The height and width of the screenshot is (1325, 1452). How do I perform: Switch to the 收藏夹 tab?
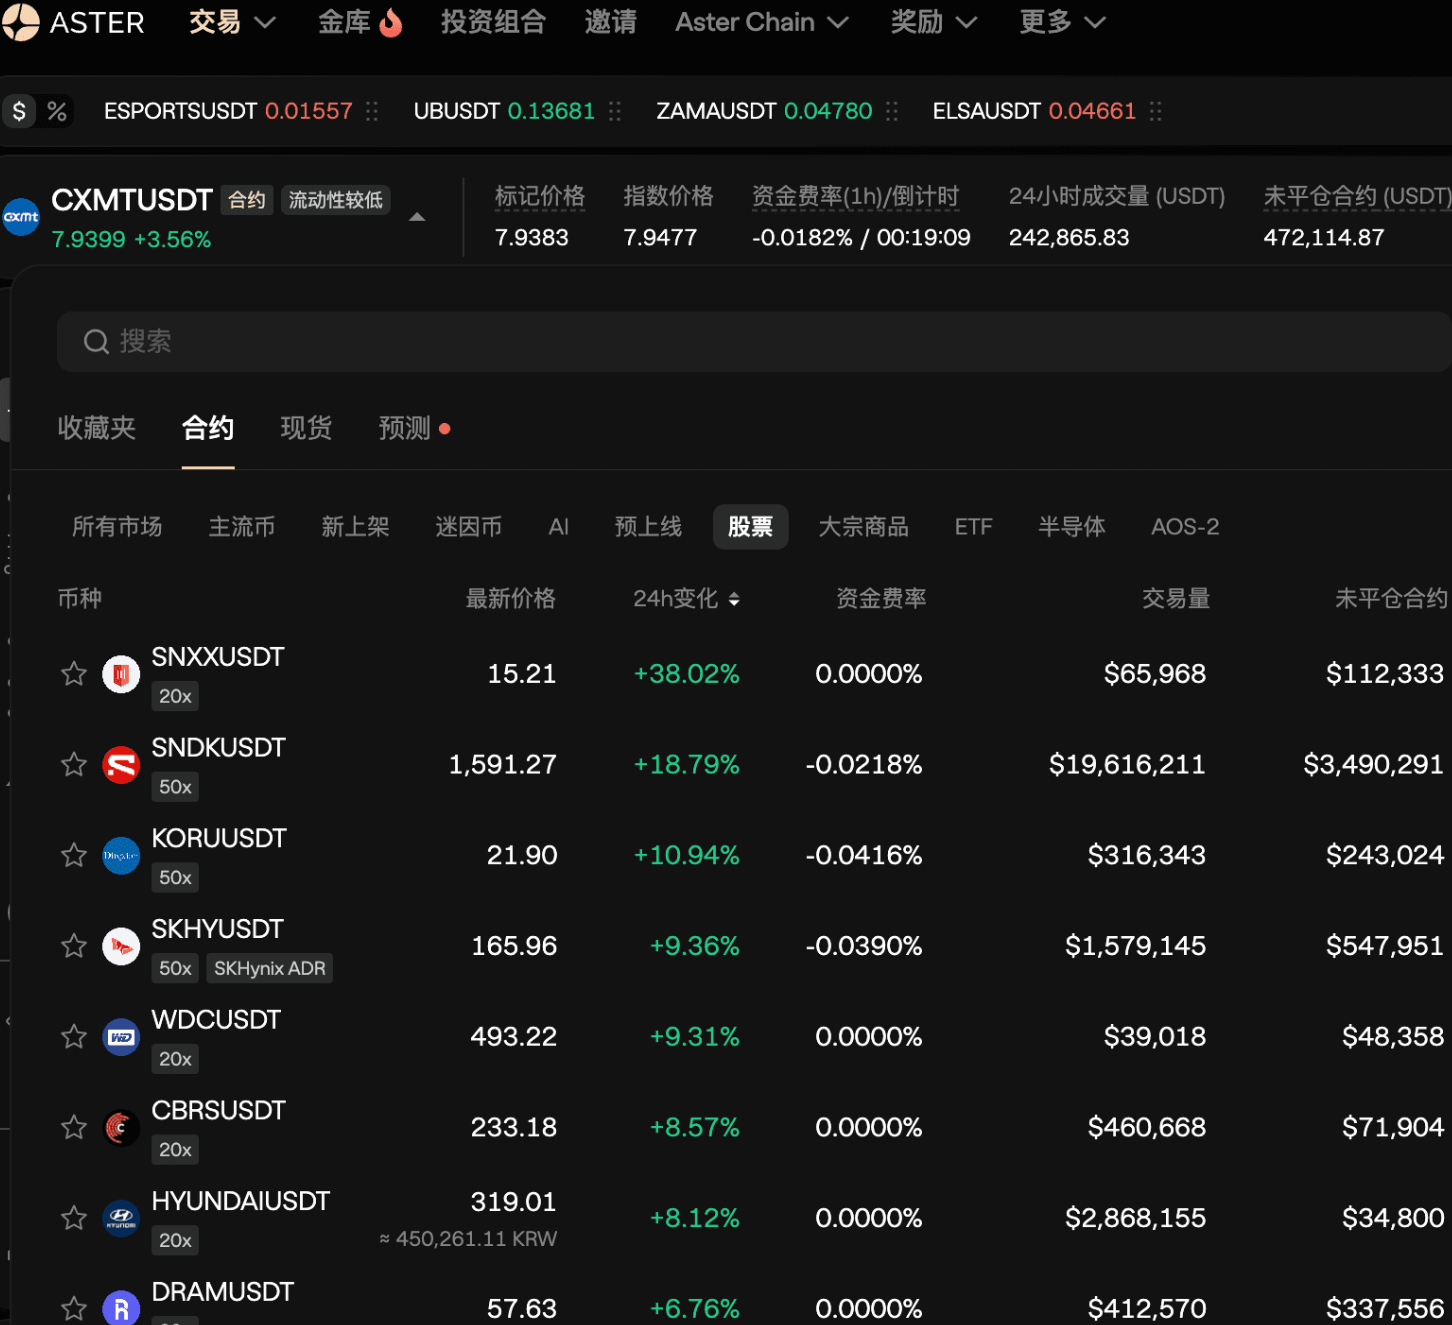(x=97, y=428)
